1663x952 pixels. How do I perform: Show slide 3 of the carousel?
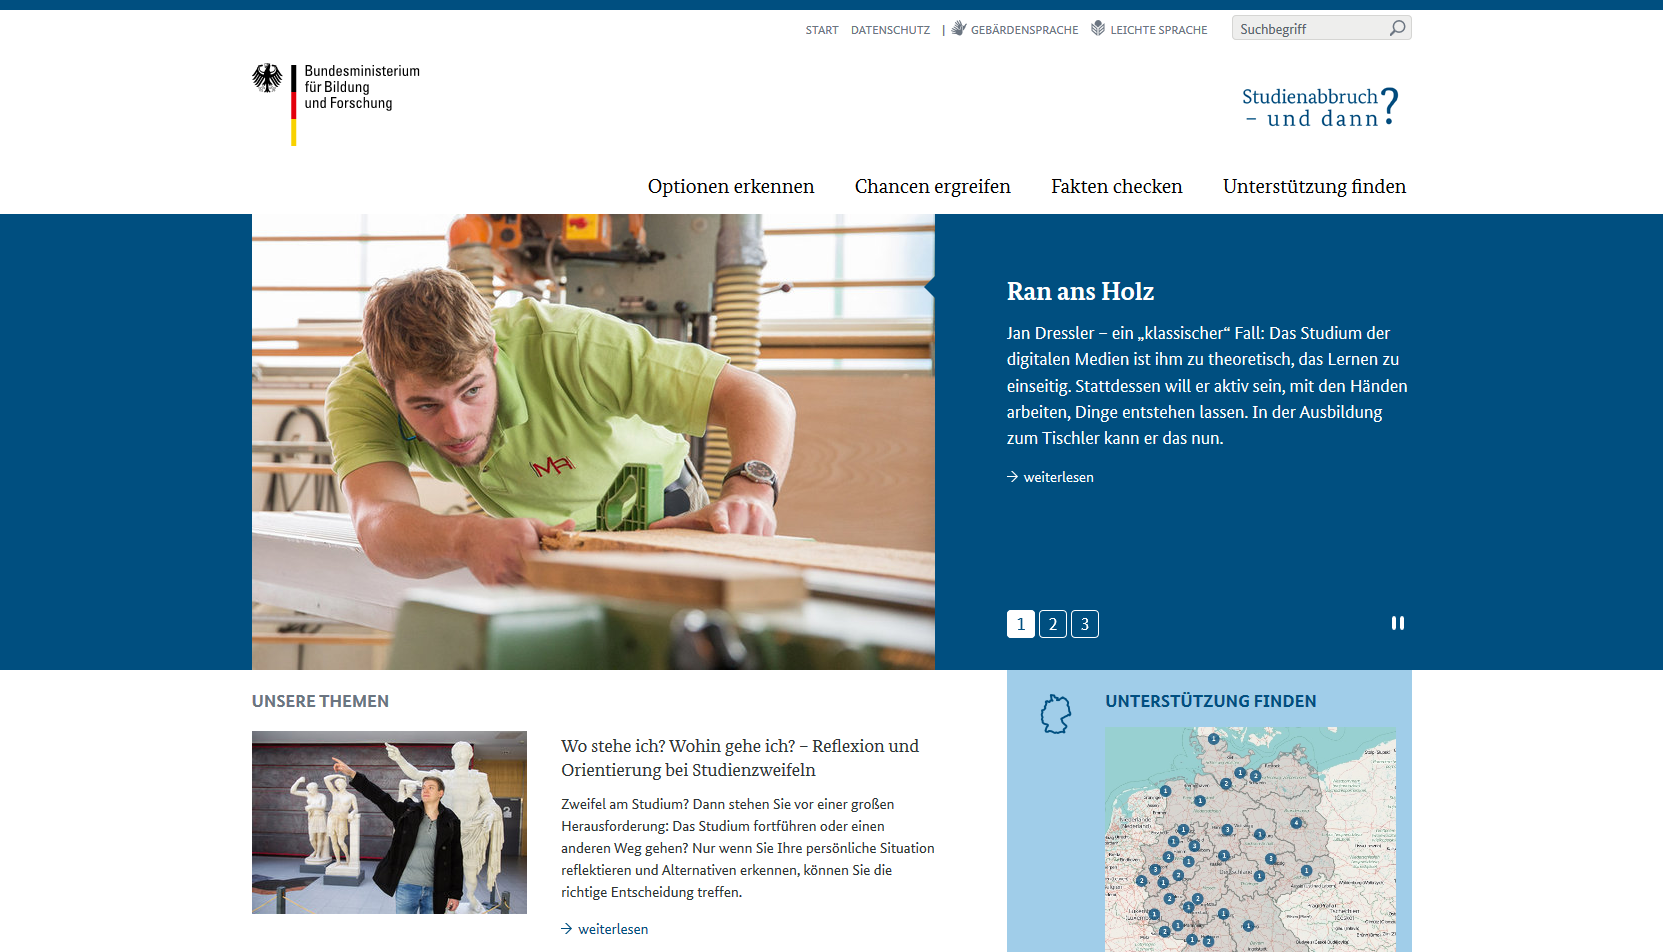point(1085,624)
